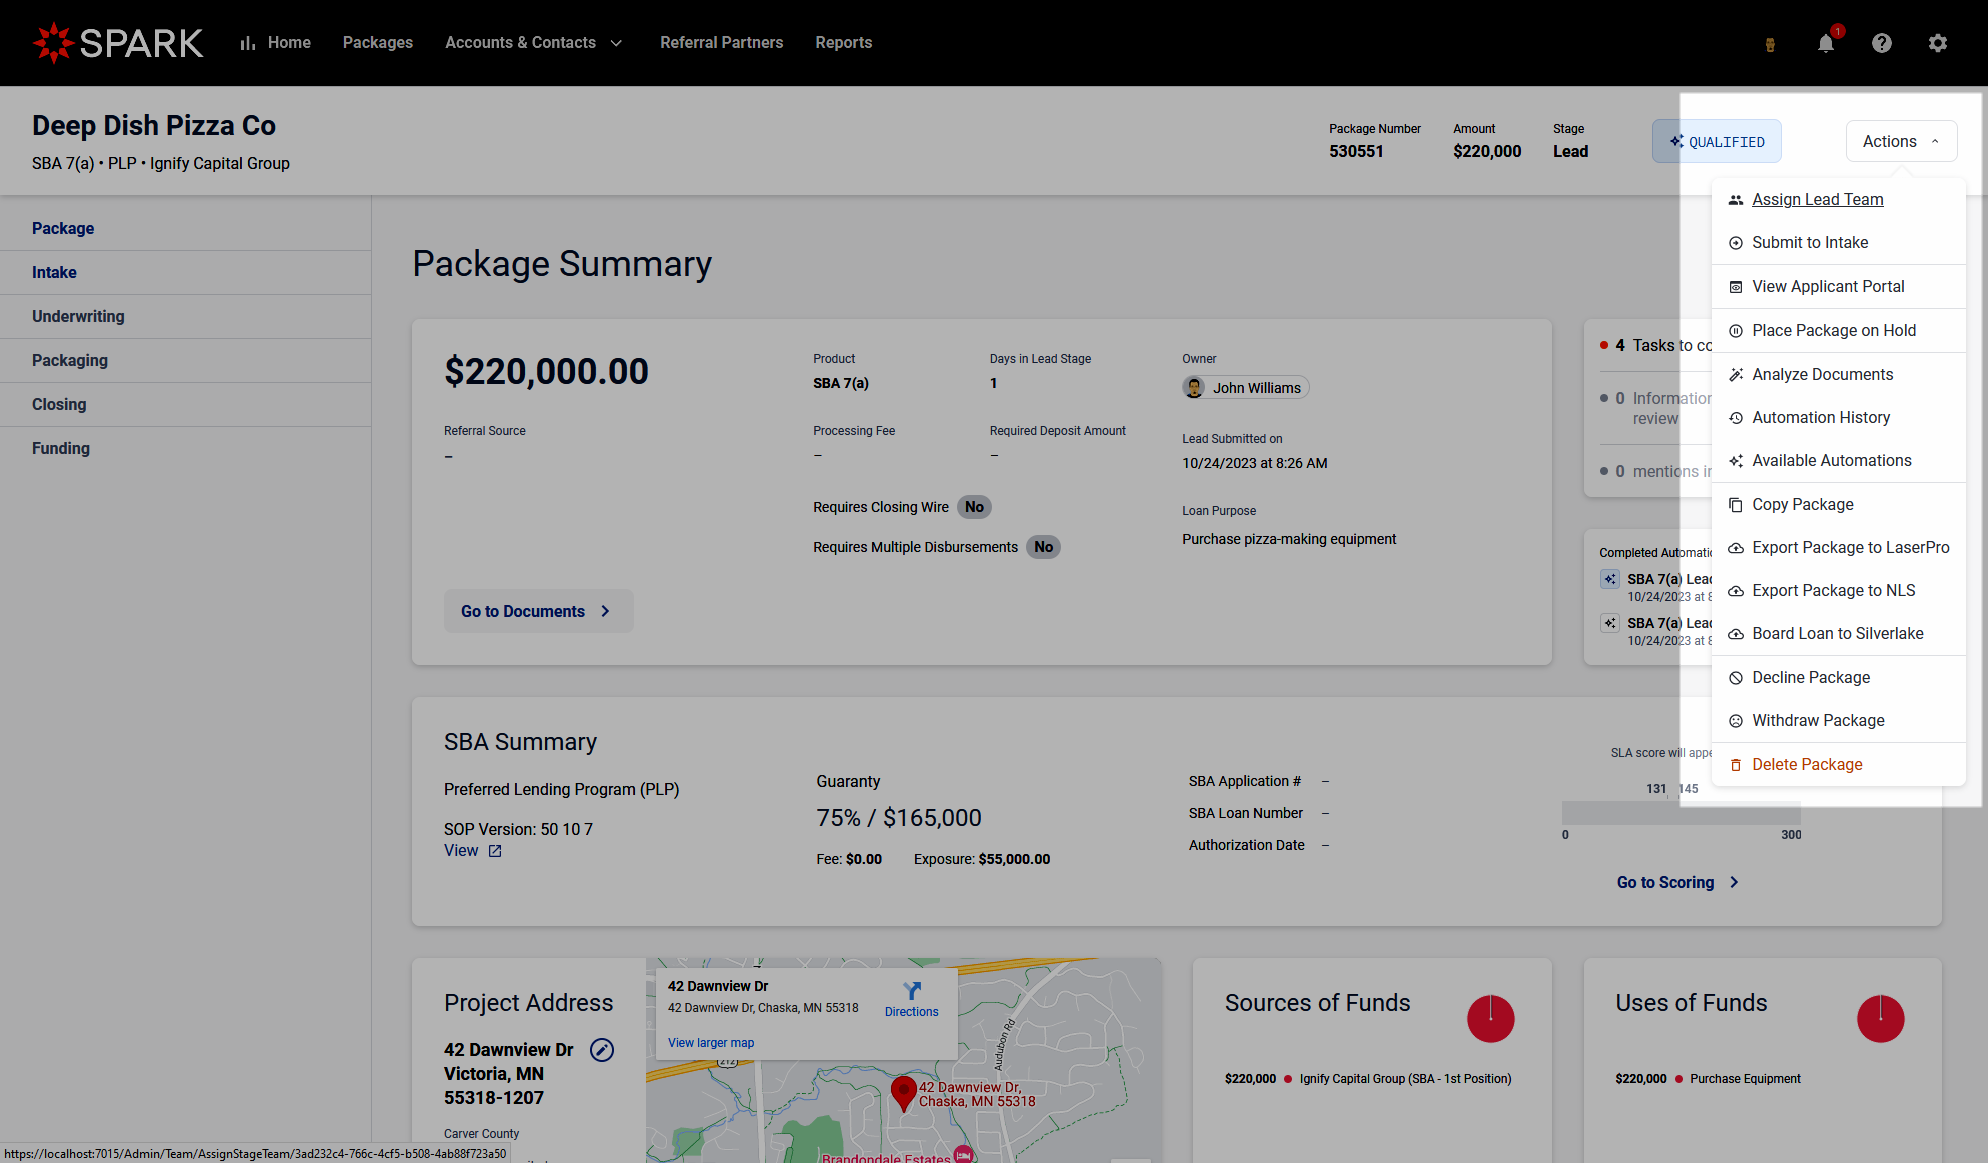Click '10/24/2023 at 8:26 AM' submitted date
This screenshot has height=1163, width=1988.
pyautogui.click(x=1255, y=463)
